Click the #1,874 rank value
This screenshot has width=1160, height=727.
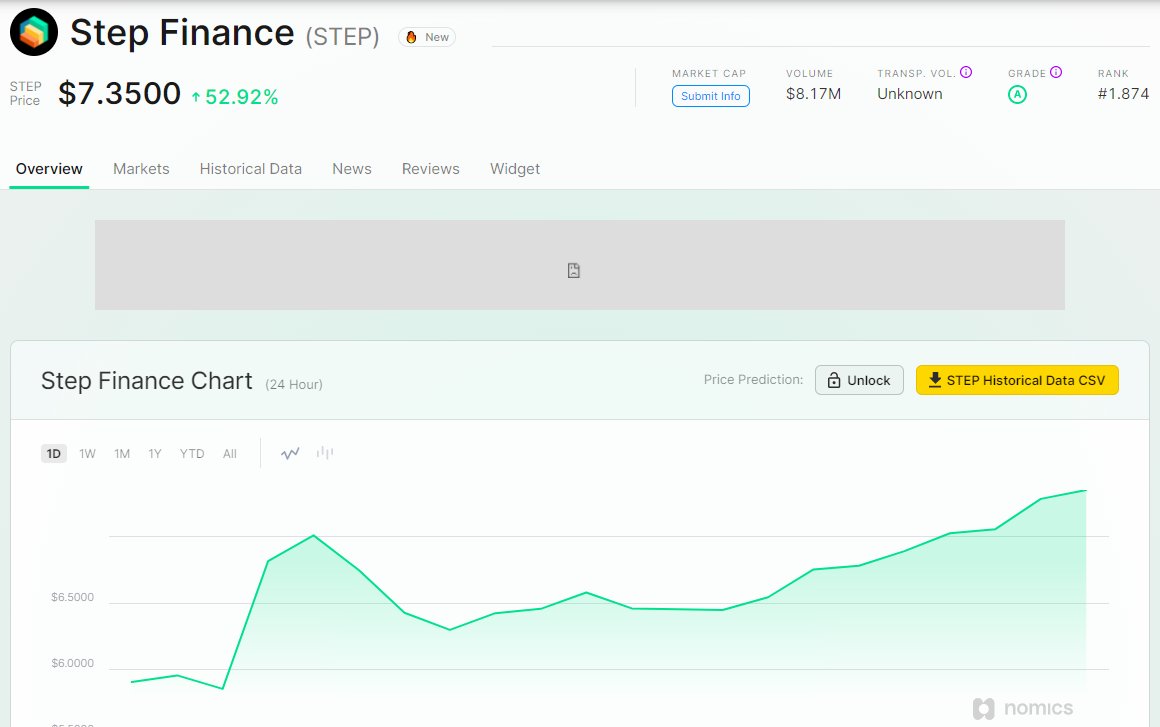pyautogui.click(x=1123, y=94)
